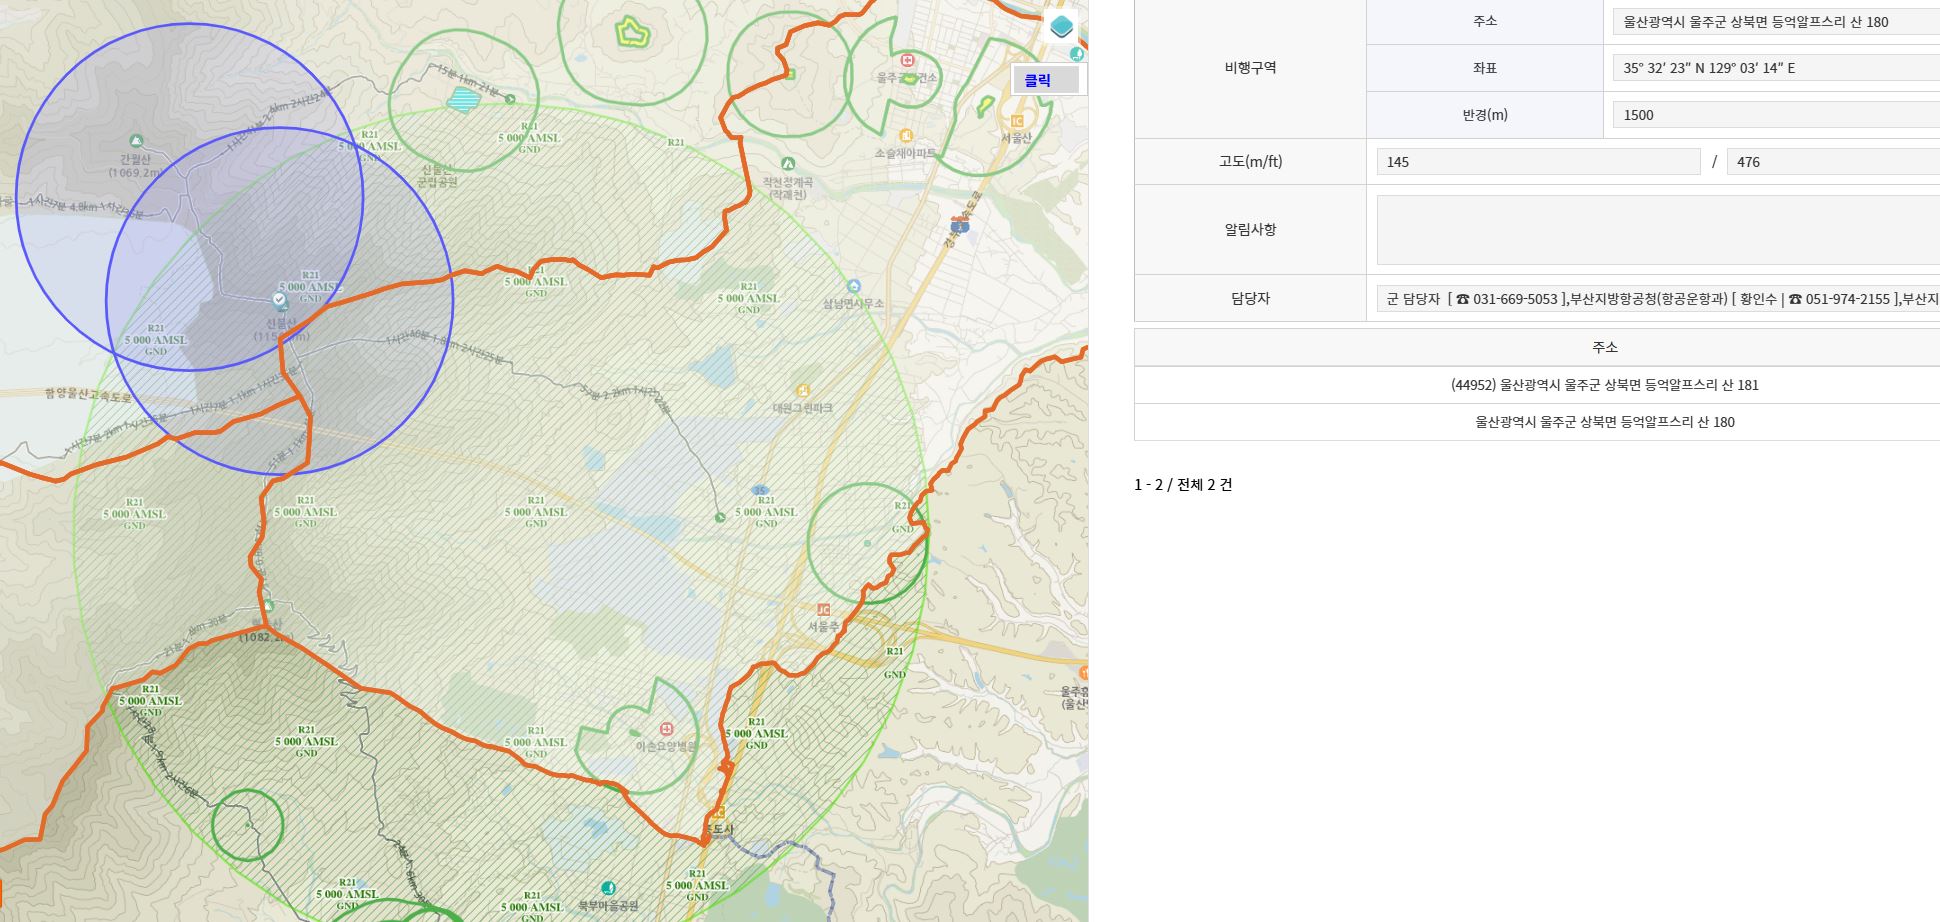Click the 주소 column header of the results list
The image size is (1940, 922).
pyautogui.click(x=1604, y=347)
